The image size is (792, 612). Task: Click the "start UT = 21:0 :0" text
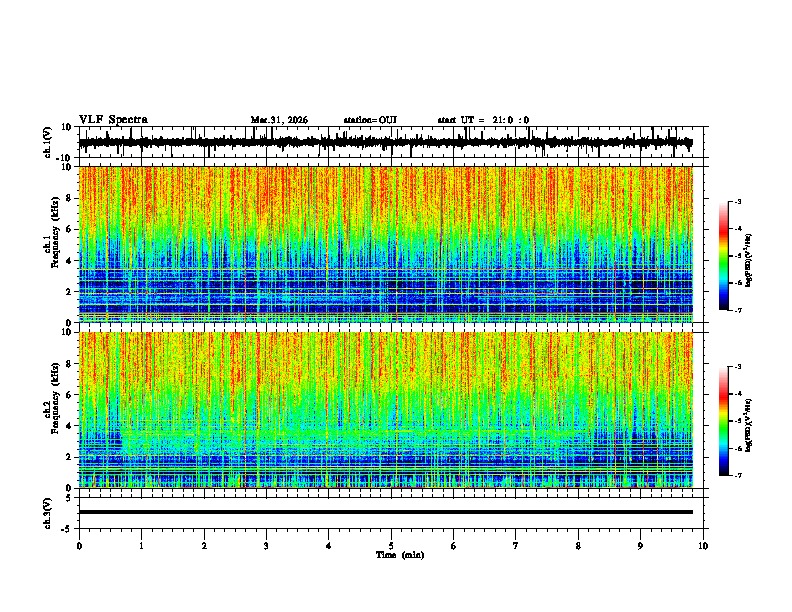(483, 120)
